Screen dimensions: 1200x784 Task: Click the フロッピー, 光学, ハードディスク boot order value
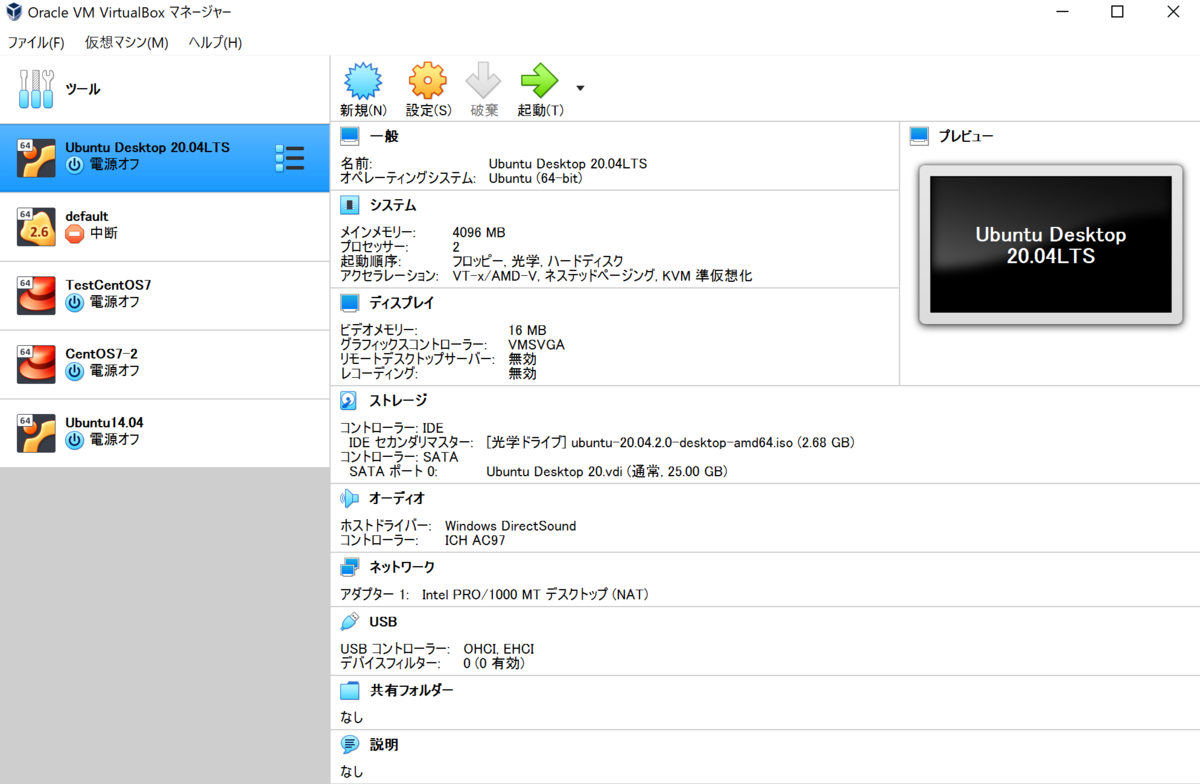point(538,261)
